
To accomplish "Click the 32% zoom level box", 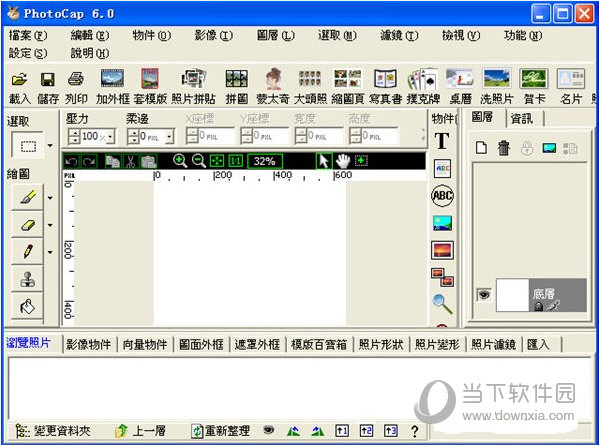I will pos(265,161).
